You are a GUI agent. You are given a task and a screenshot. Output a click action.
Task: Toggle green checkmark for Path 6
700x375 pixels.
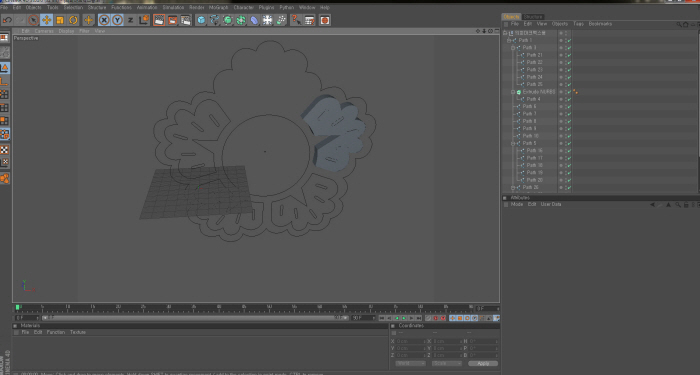[x=569, y=107]
